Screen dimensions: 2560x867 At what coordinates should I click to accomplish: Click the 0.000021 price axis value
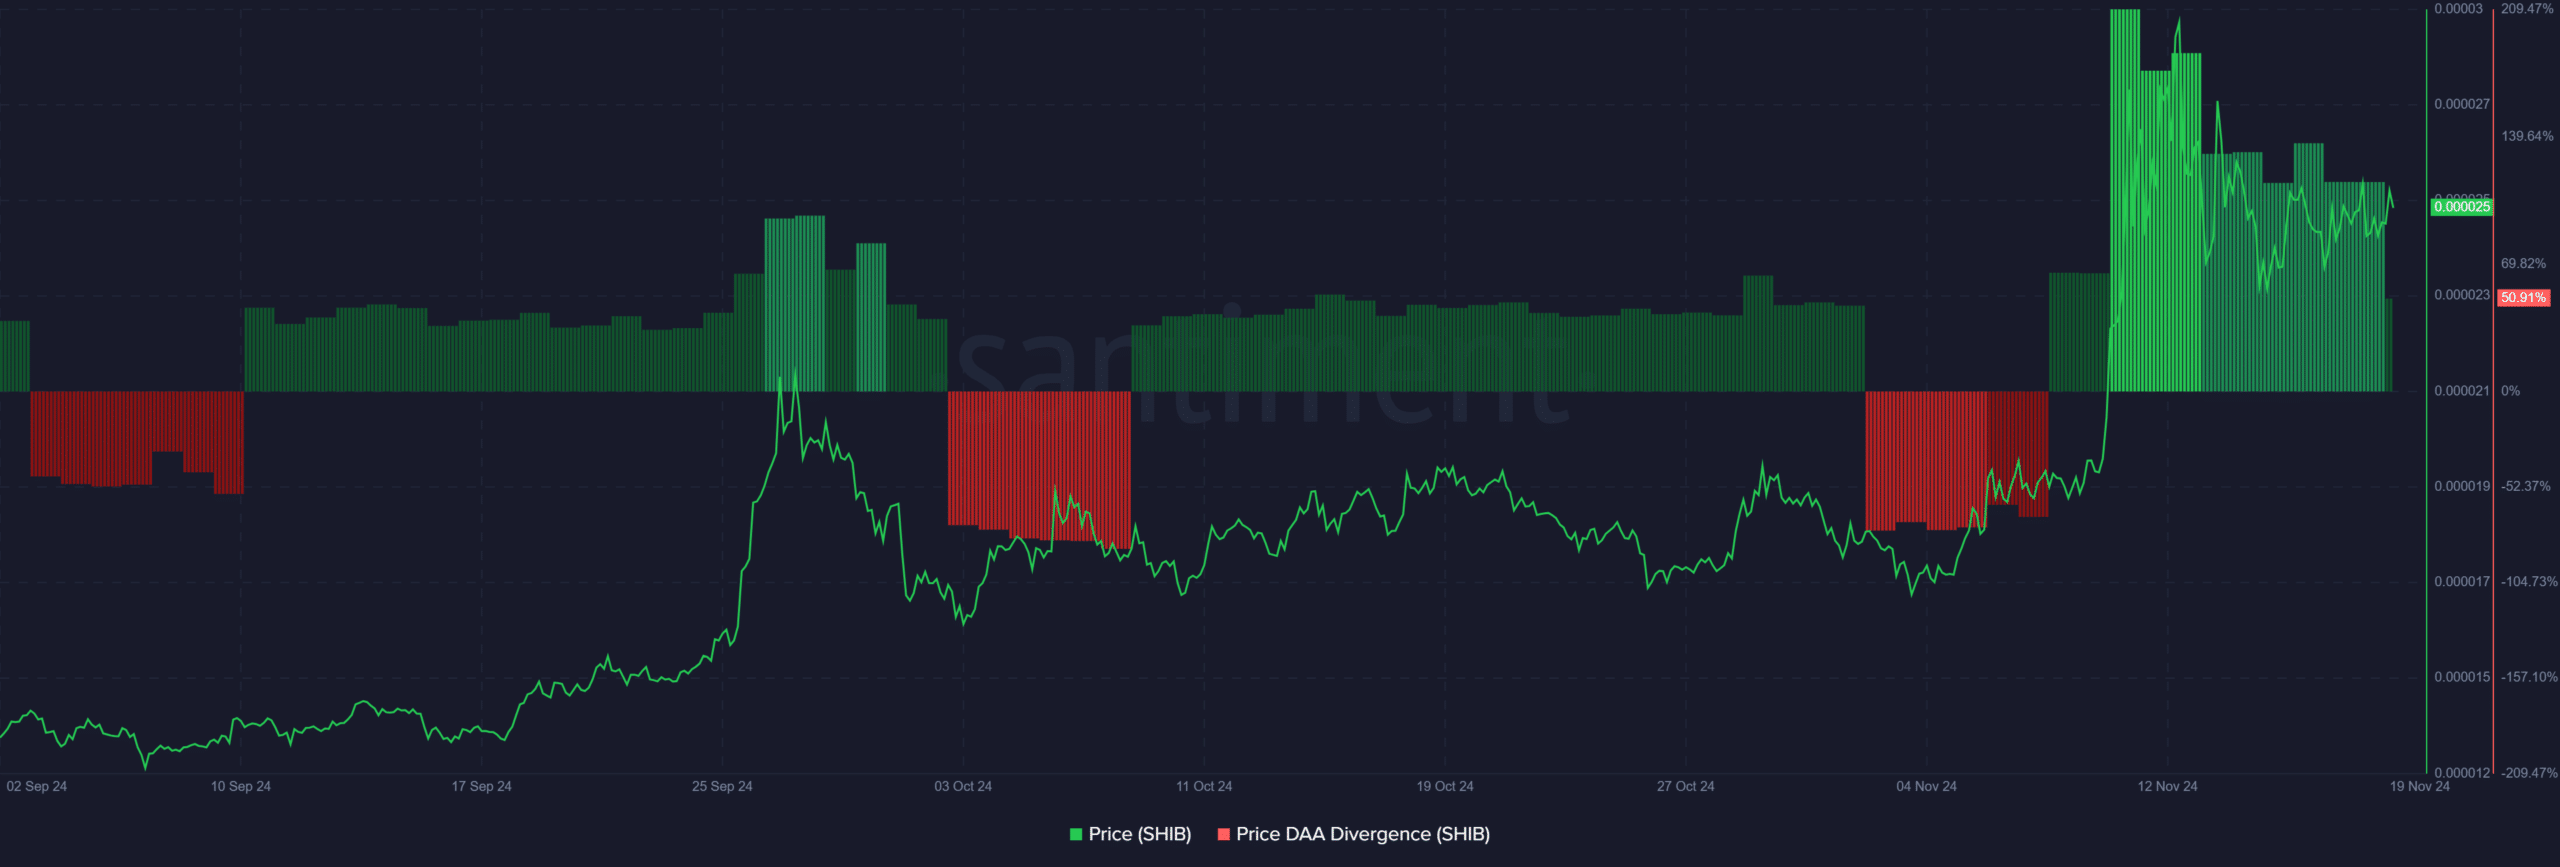click(2462, 391)
